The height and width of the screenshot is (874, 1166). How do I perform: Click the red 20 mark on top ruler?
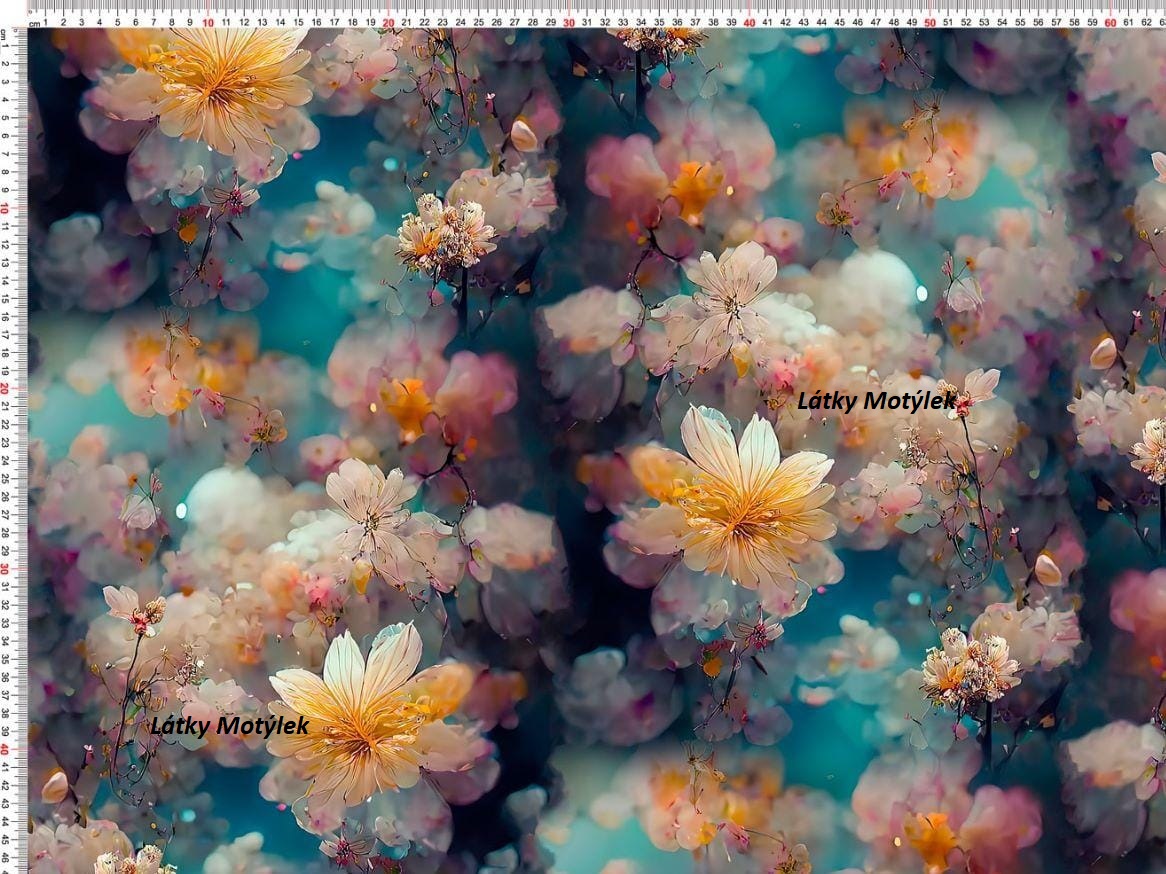click(x=388, y=23)
